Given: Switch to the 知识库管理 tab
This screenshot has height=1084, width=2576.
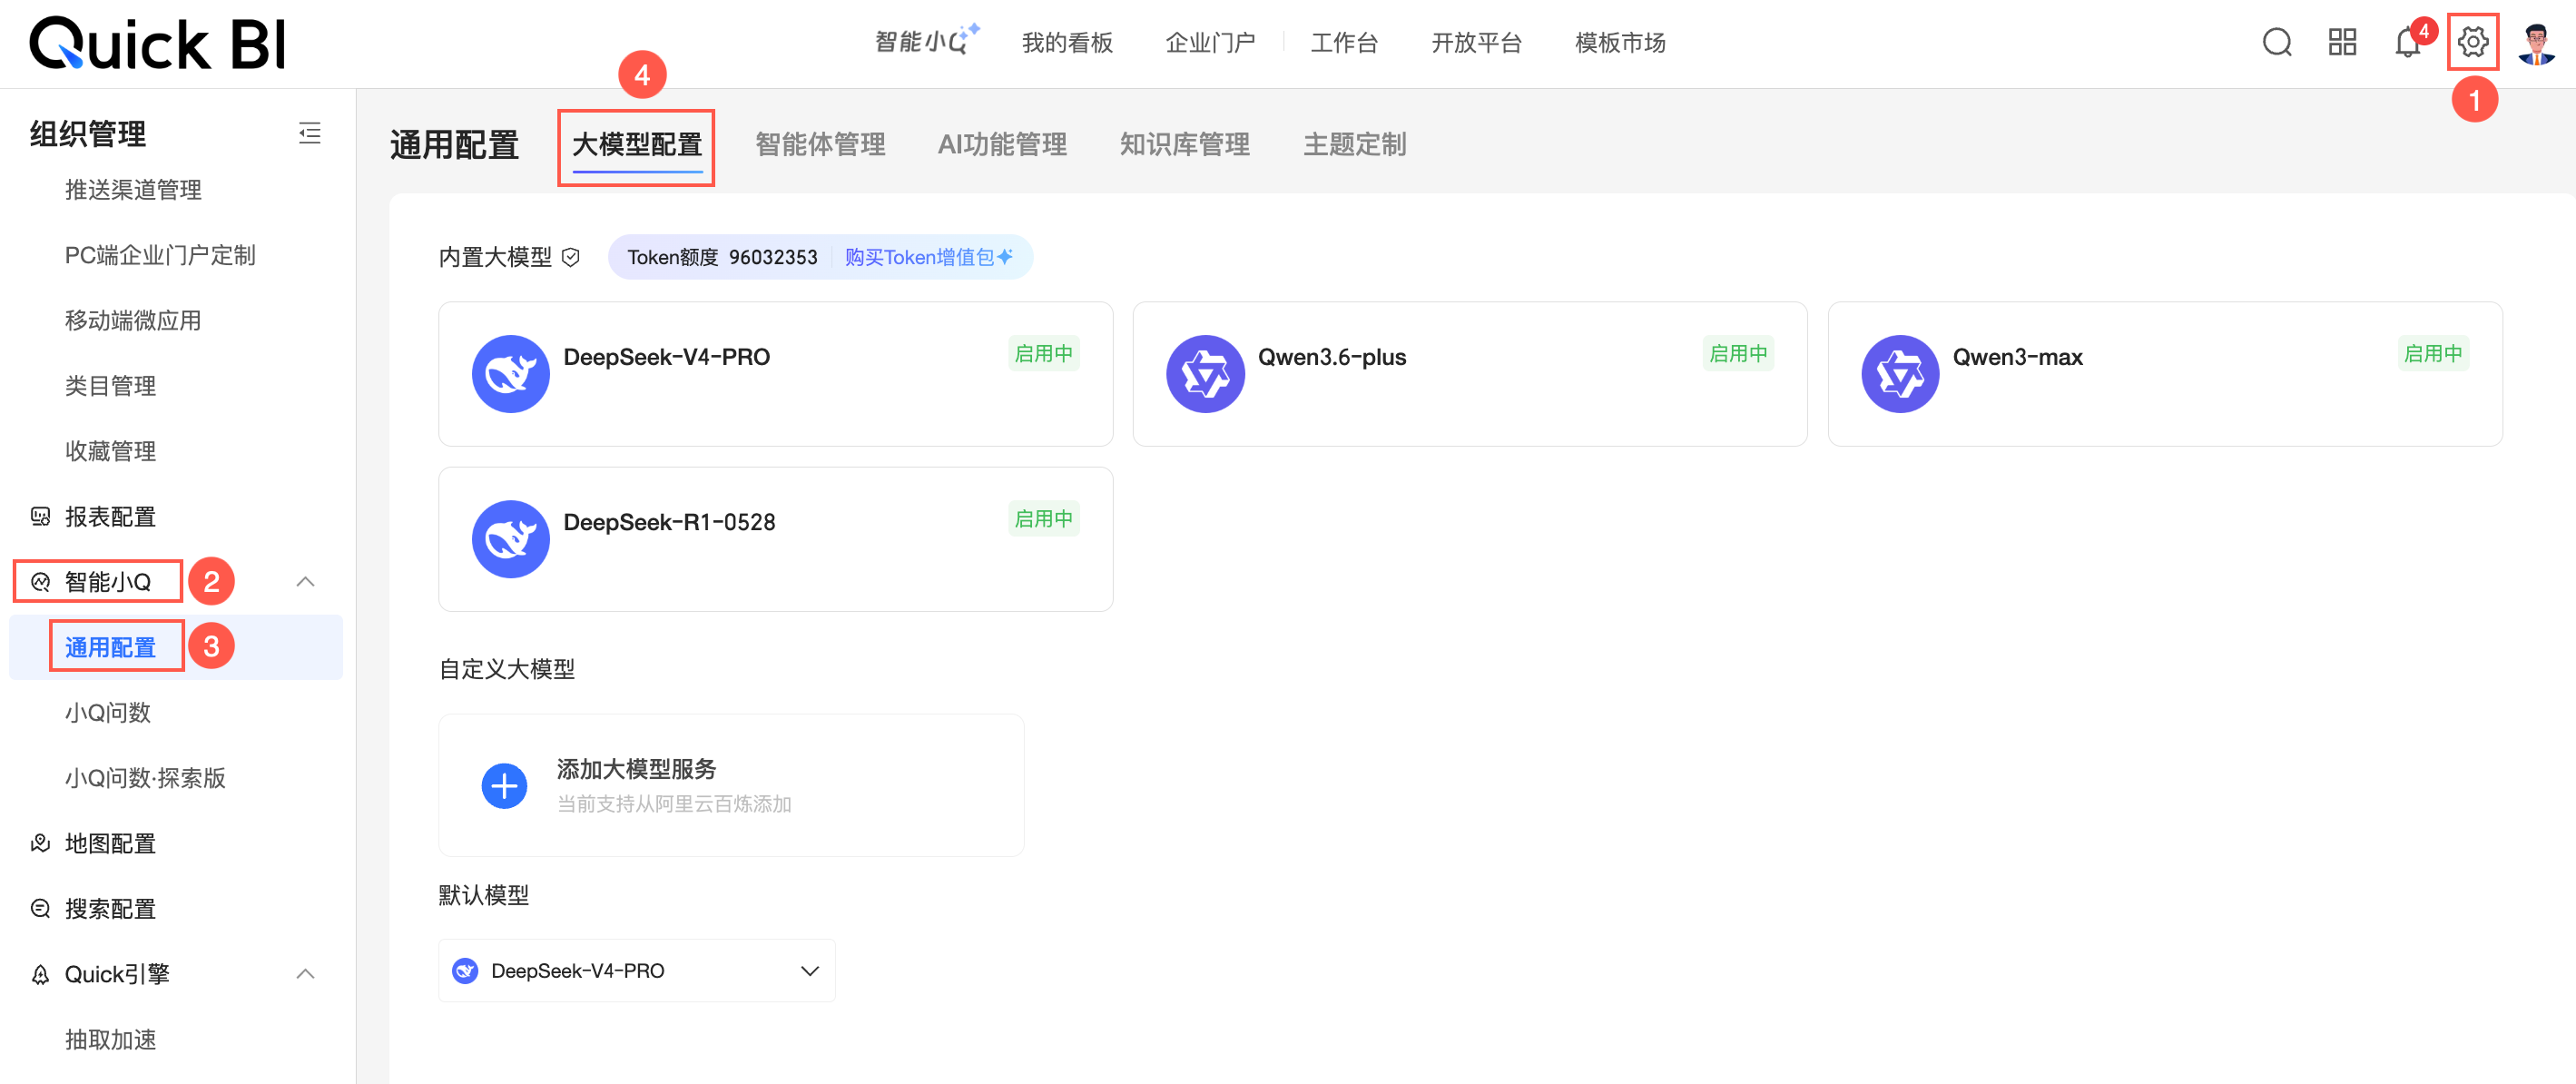Looking at the screenshot, I should click(1185, 145).
